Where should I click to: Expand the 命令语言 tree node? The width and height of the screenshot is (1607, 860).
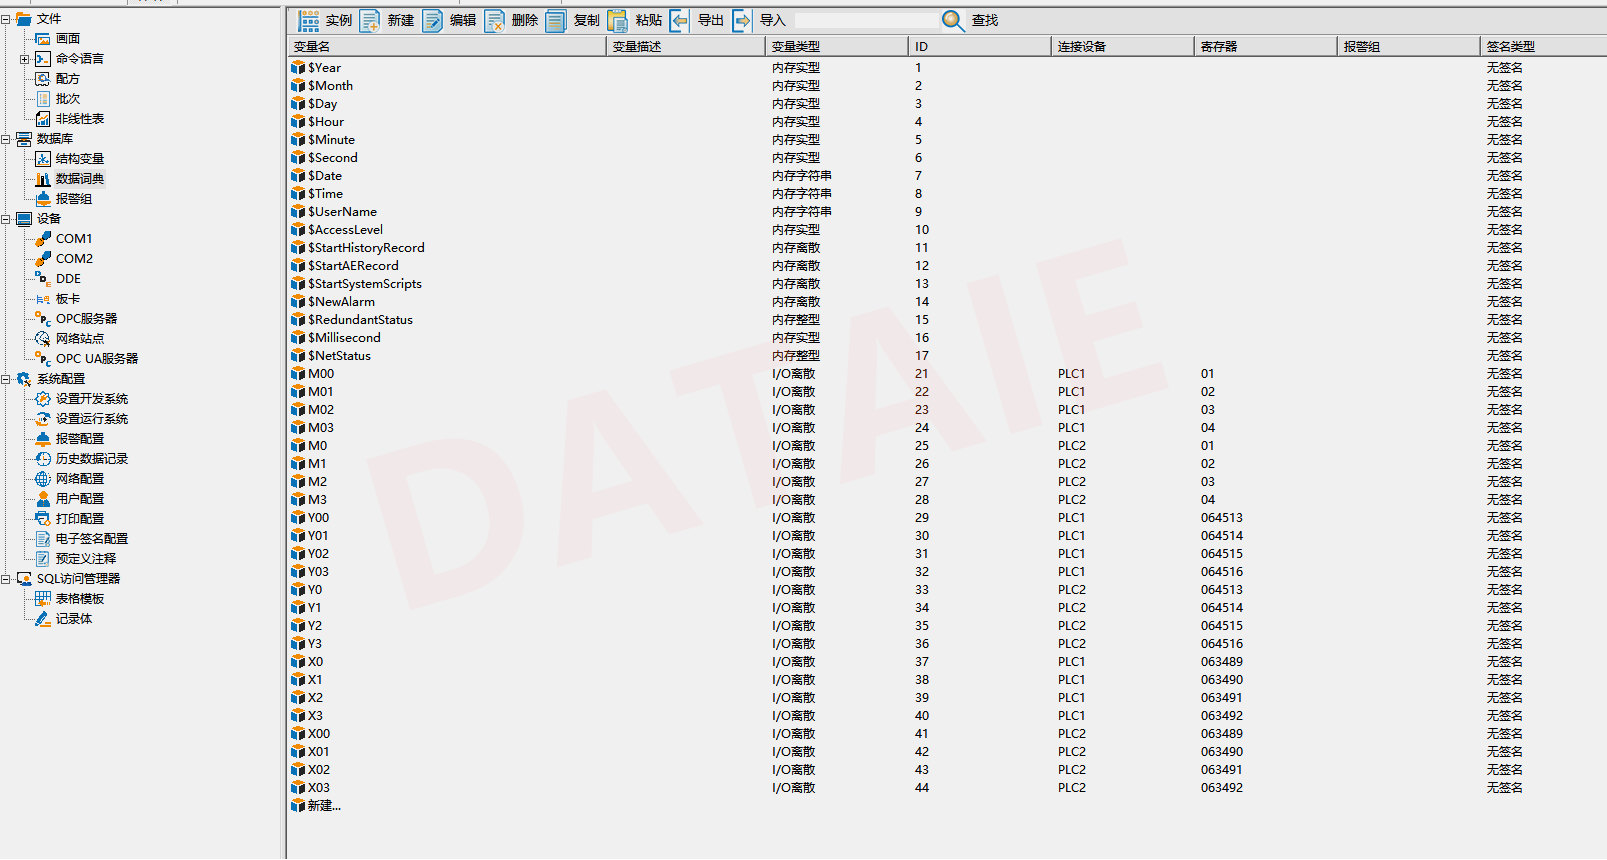point(25,59)
